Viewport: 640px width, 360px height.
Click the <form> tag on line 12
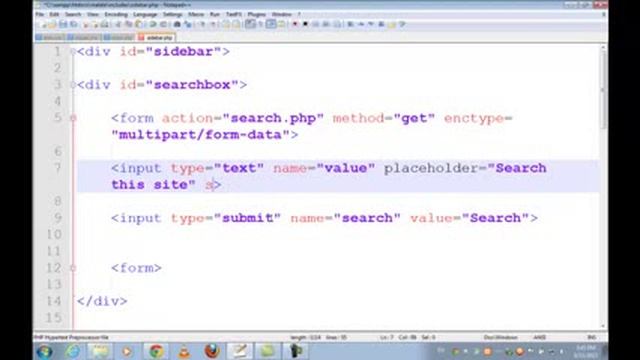pyautogui.click(x=136, y=268)
